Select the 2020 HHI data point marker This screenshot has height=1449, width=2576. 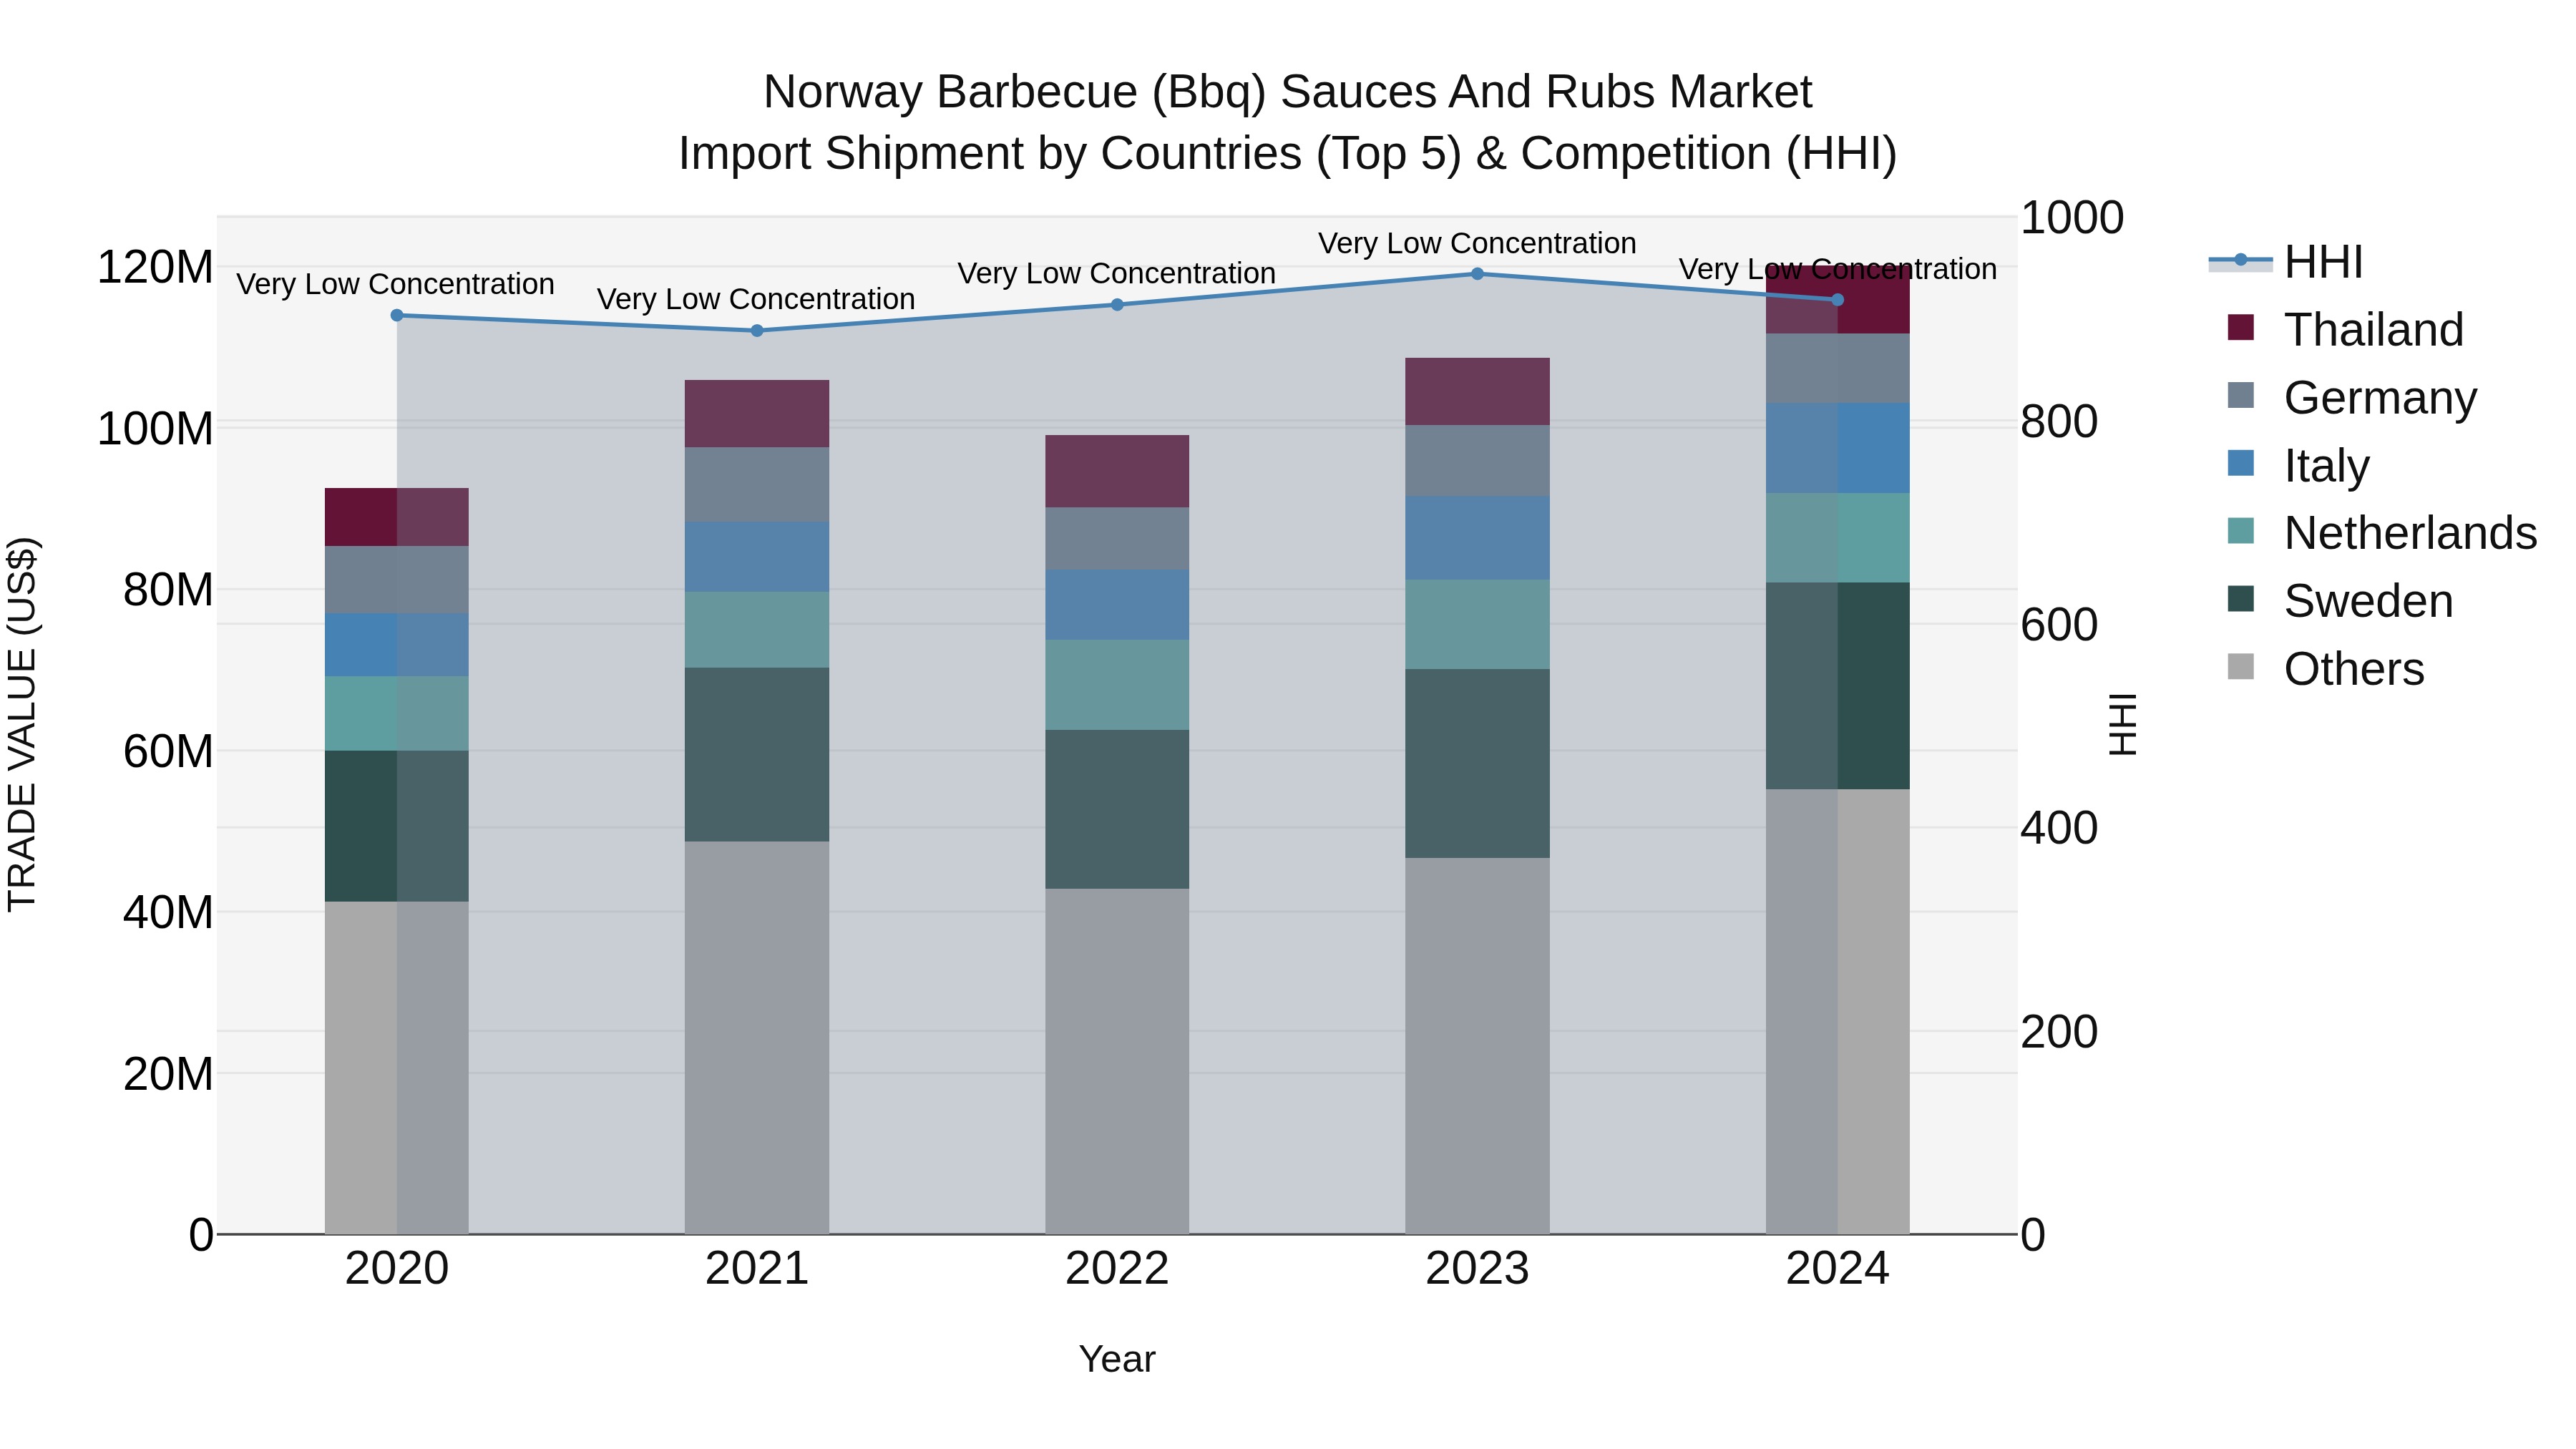pos(397,315)
